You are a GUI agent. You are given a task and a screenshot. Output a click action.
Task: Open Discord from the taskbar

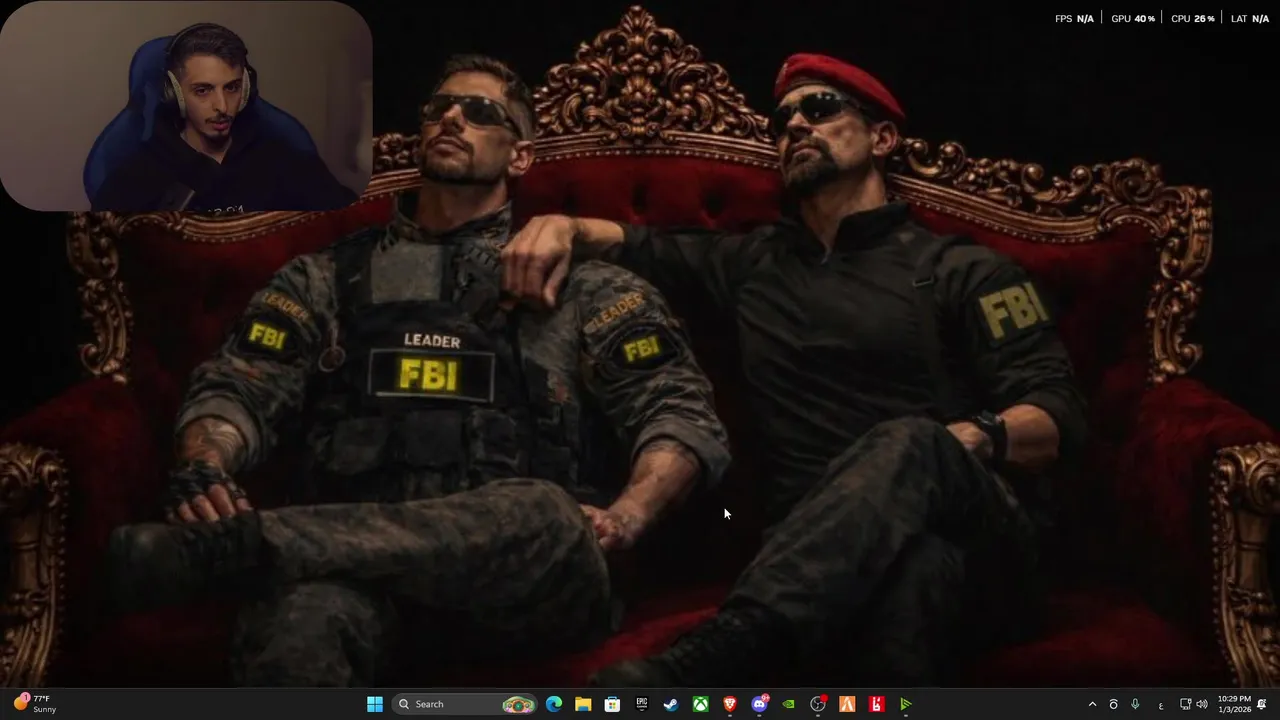tap(760, 704)
